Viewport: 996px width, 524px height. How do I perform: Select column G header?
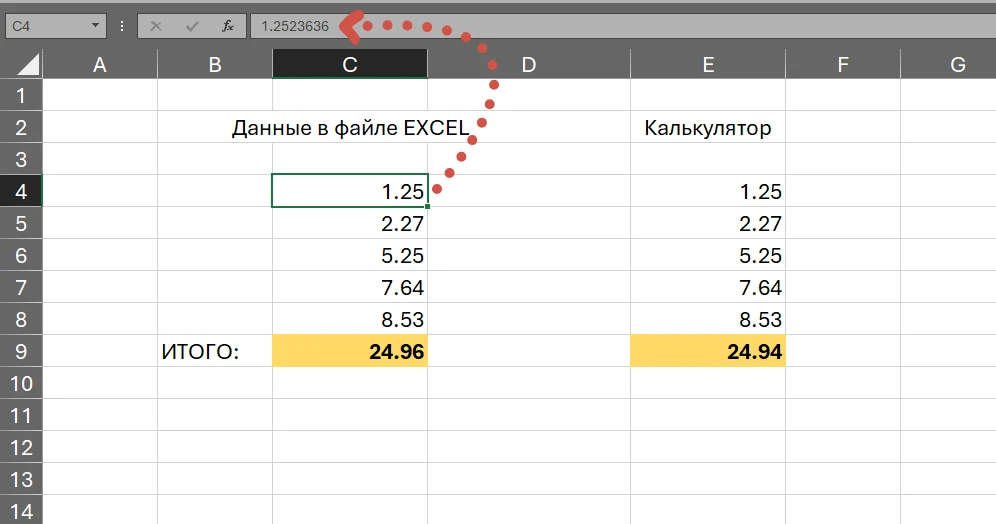point(948,64)
